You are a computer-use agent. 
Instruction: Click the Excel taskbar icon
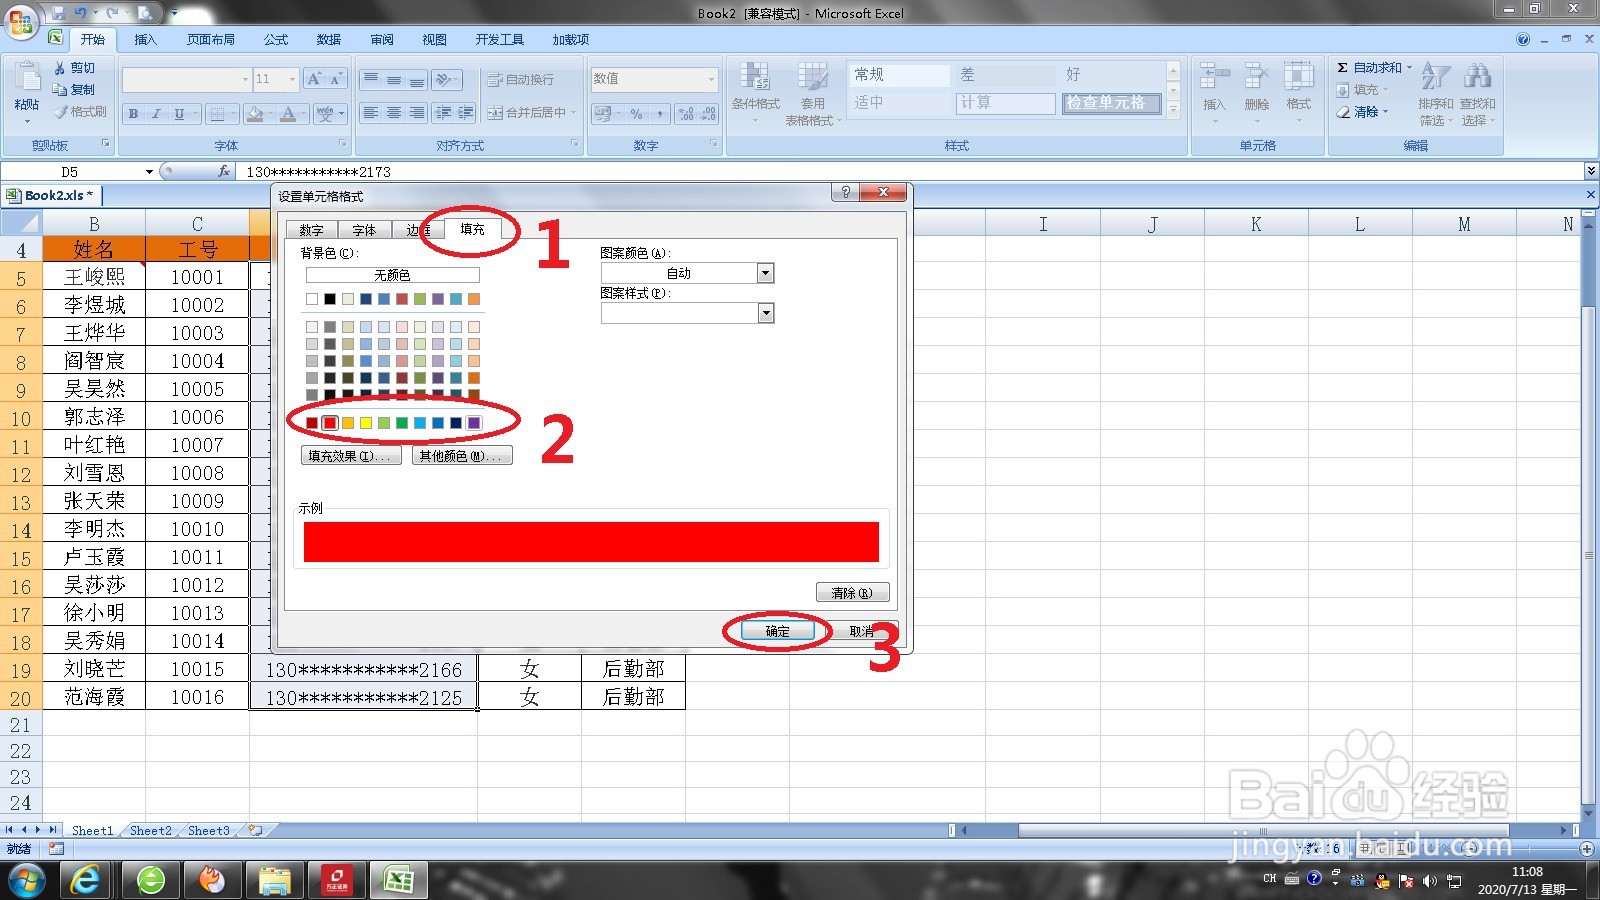click(x=399, y=880)
